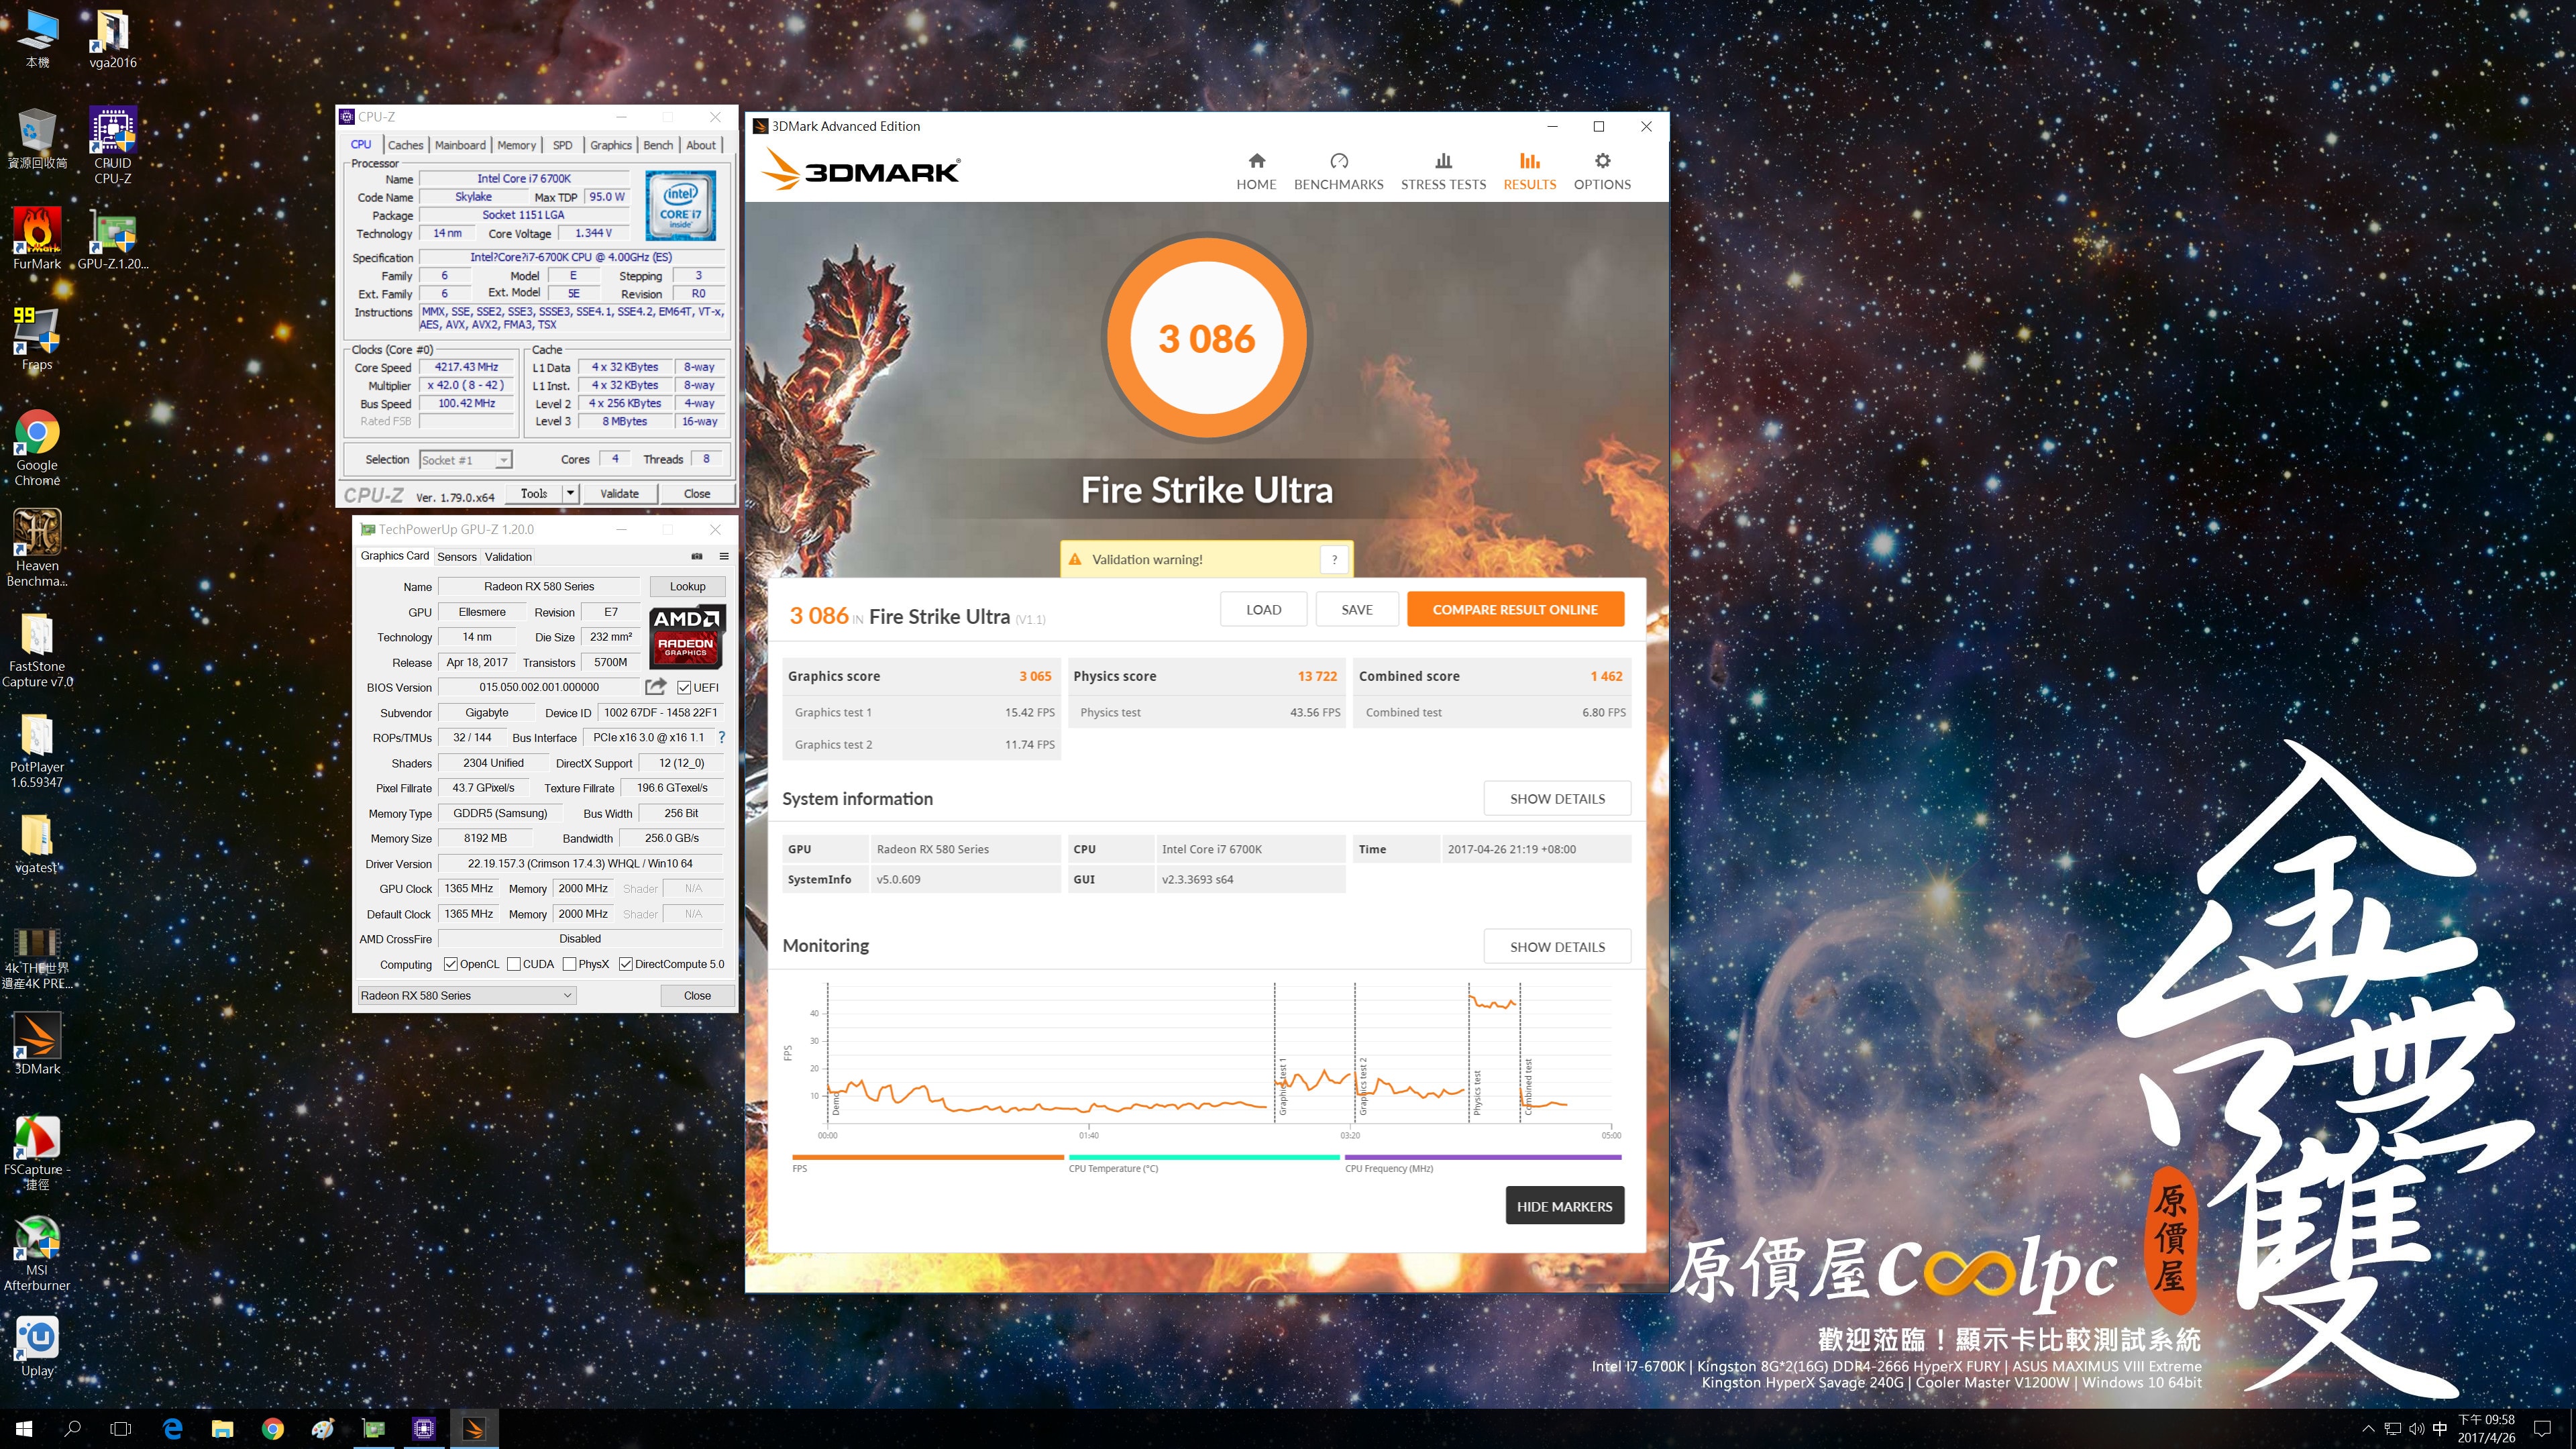Open vga2016 desktop icon
2576x1449 pixels.
click(x=113, y=38)
